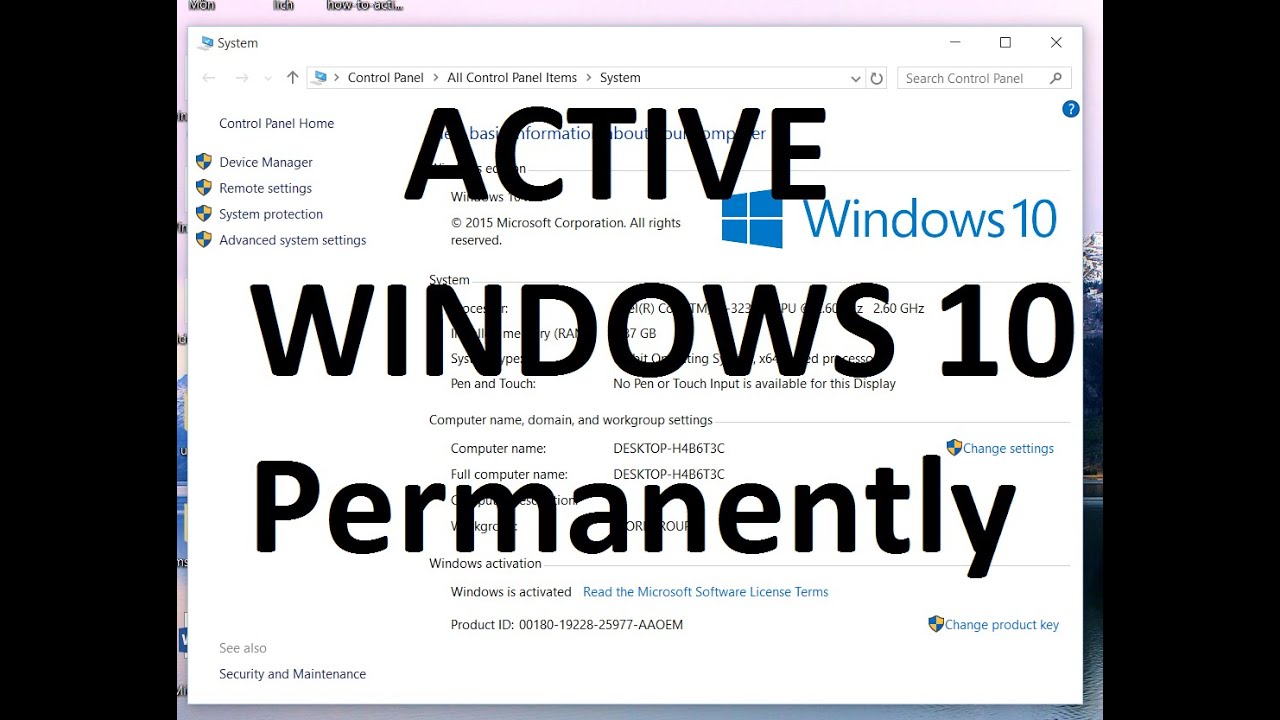Viewport: 1280px width, 720px height.
Task: Open Device Manager from sidebar
Action: tap(266, 162)
